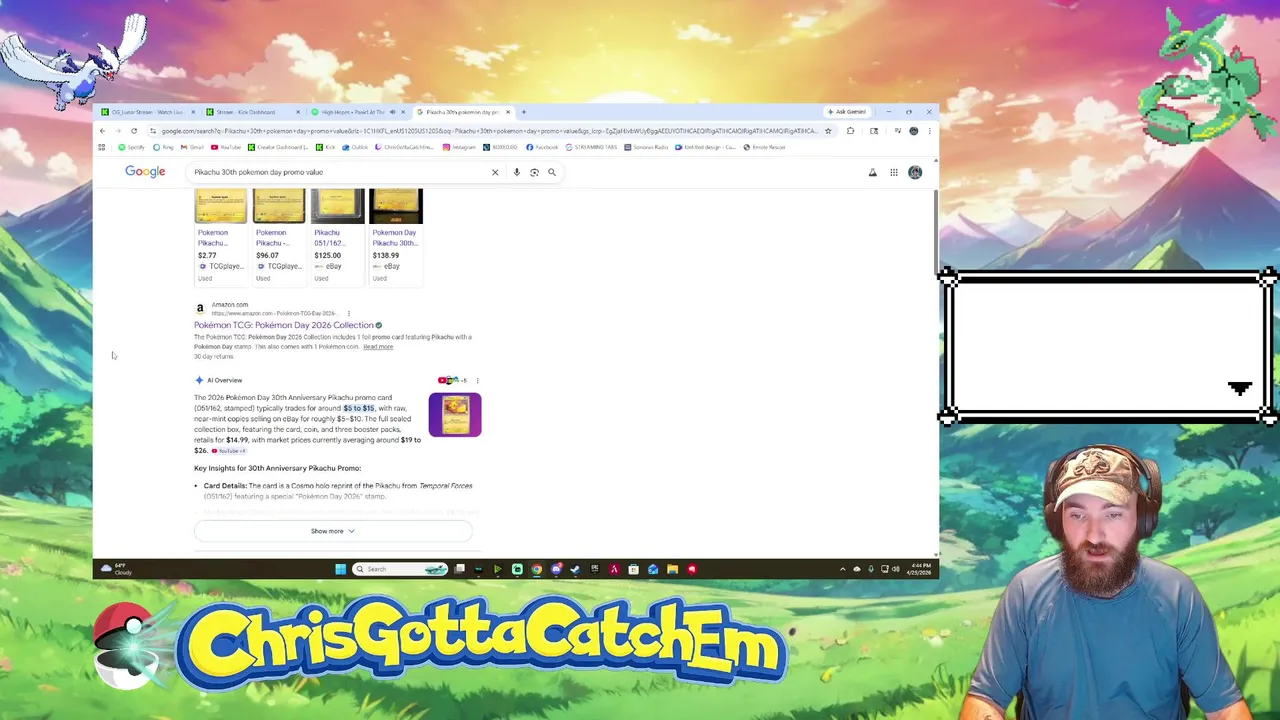Click the Google search text field
Image resolution: width=1280 pixels, height=720 pixels.
pos(340,172)
